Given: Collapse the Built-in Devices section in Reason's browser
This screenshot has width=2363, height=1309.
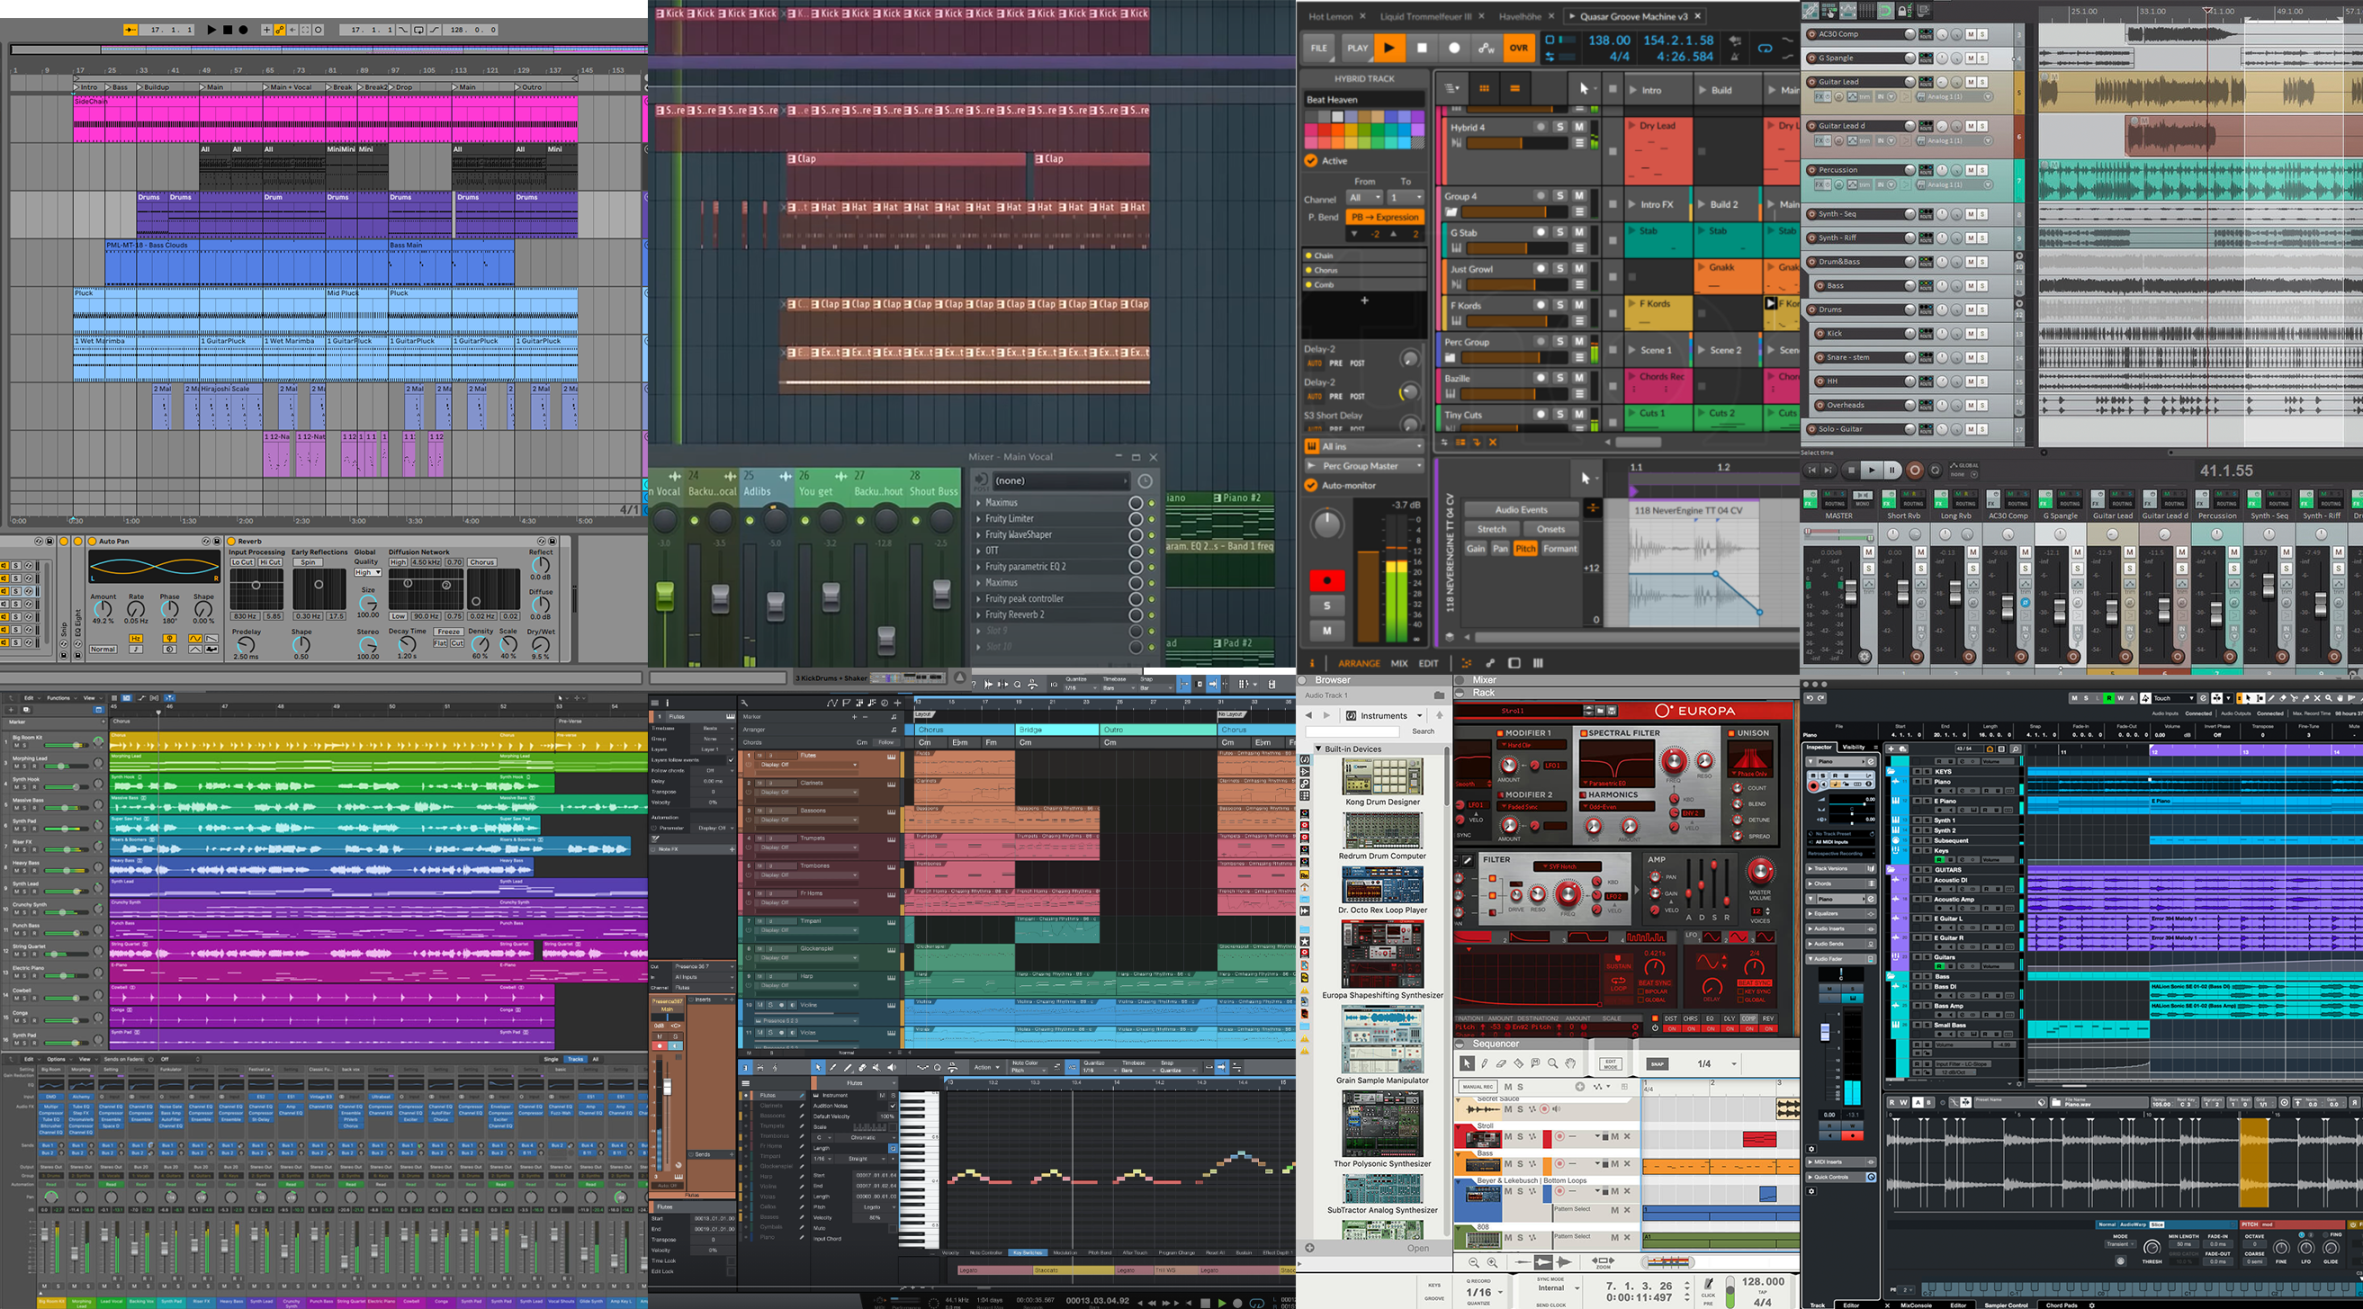Looking at the screenshot, I should tap(1316, 748).
